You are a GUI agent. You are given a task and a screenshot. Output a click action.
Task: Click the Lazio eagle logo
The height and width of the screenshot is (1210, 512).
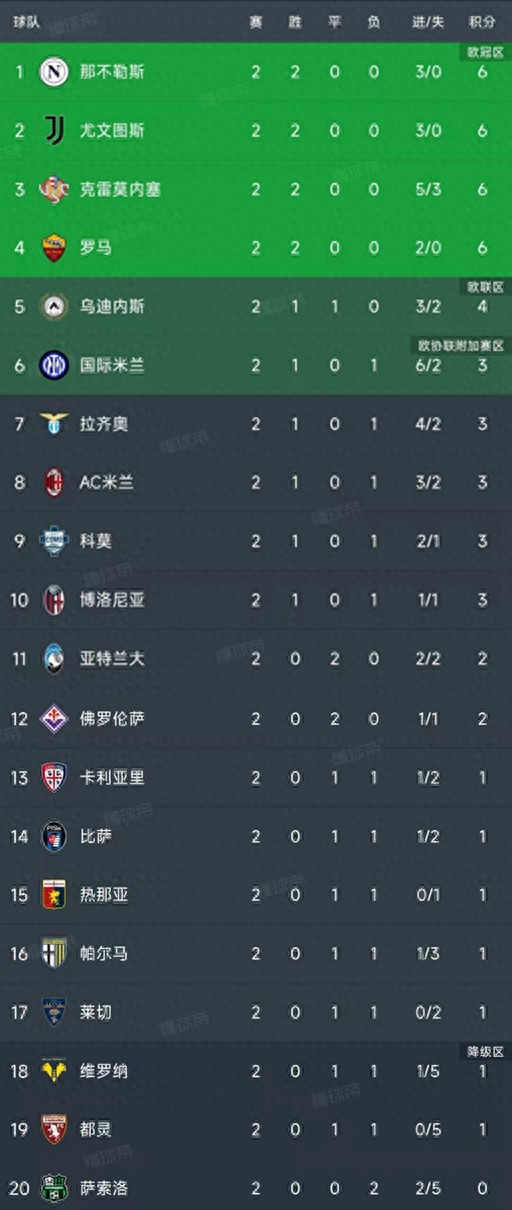pos(54,424)
